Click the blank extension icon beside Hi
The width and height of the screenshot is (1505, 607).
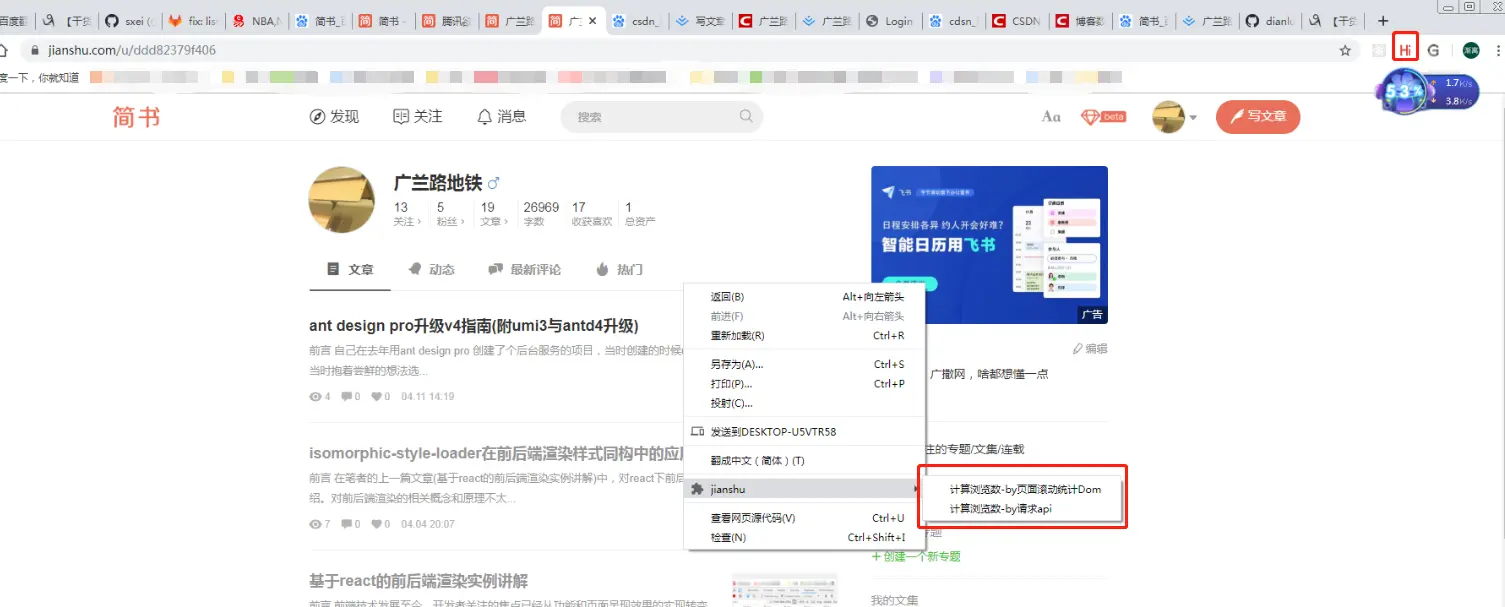pyautogui.click(x=1380, y=50)
